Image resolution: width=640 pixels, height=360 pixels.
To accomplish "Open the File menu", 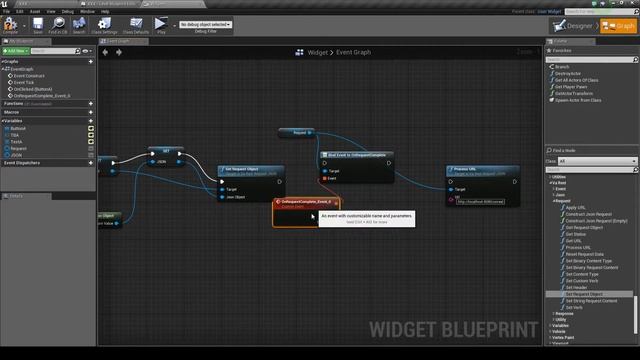I will coord(7,11).
